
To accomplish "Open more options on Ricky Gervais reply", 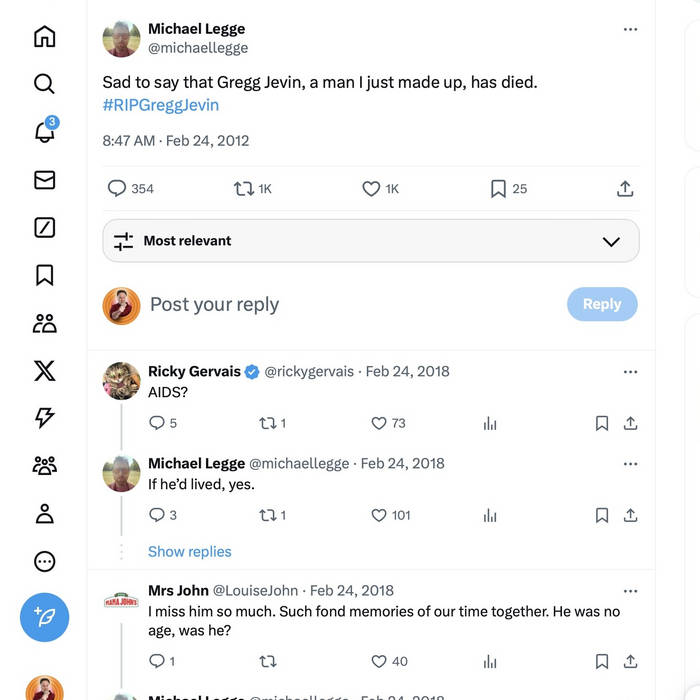I will [630, 372].
